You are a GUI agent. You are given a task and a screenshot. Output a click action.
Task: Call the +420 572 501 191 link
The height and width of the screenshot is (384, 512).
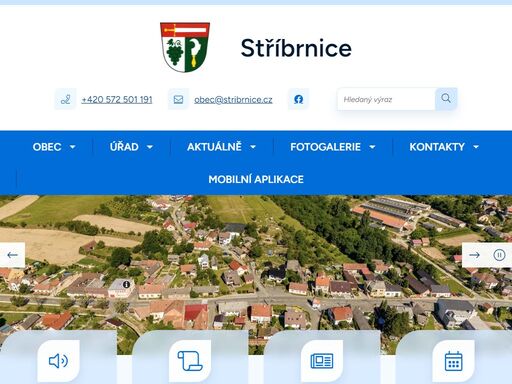(x=117, y=99)
